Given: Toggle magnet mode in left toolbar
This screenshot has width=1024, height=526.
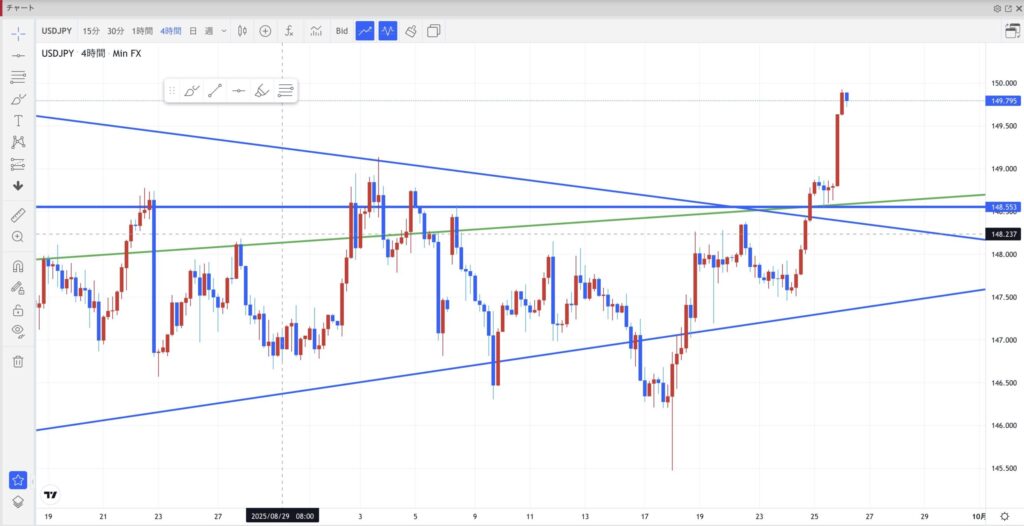Looking at the screenshot, I should (x=18, y=267).
